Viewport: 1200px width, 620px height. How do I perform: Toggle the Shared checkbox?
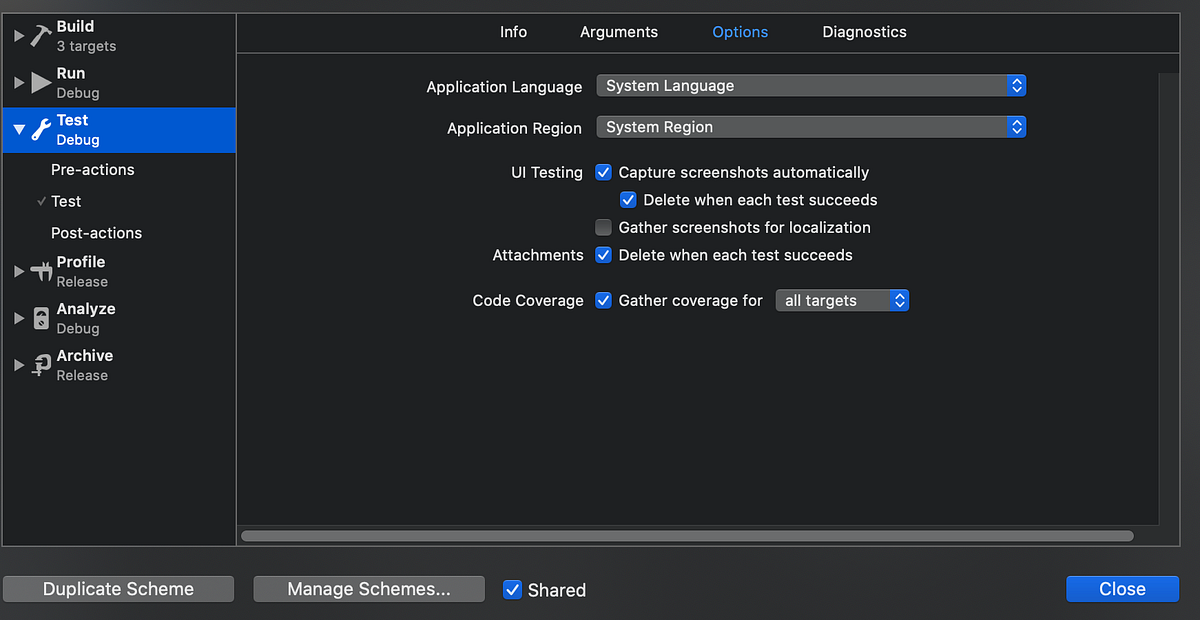512,590
